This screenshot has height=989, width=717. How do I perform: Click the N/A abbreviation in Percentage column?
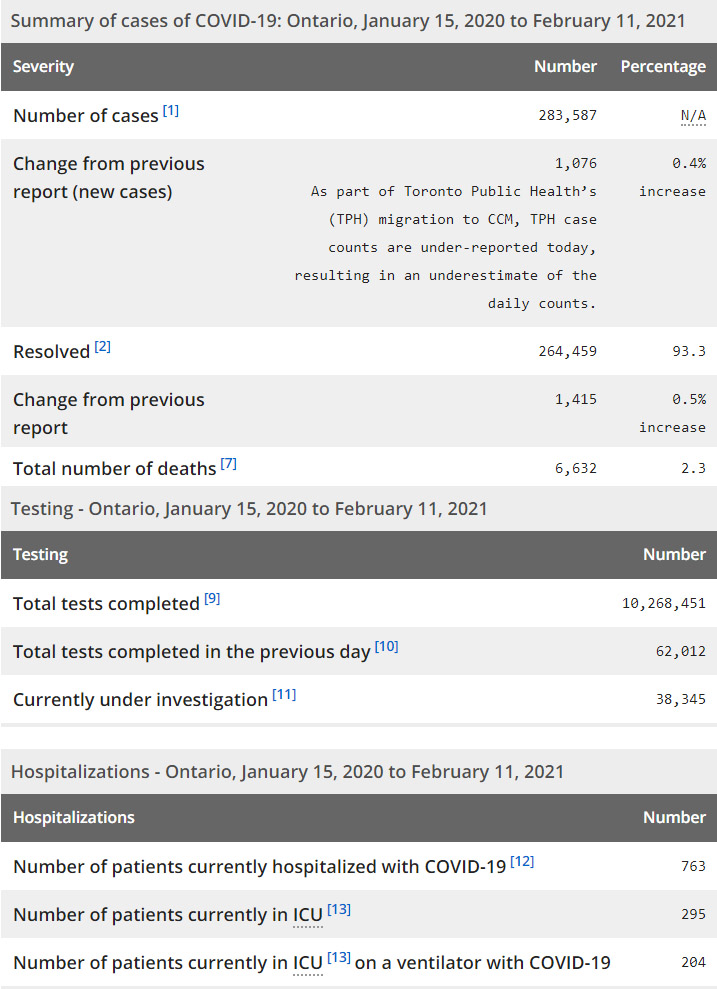[693, 115]
